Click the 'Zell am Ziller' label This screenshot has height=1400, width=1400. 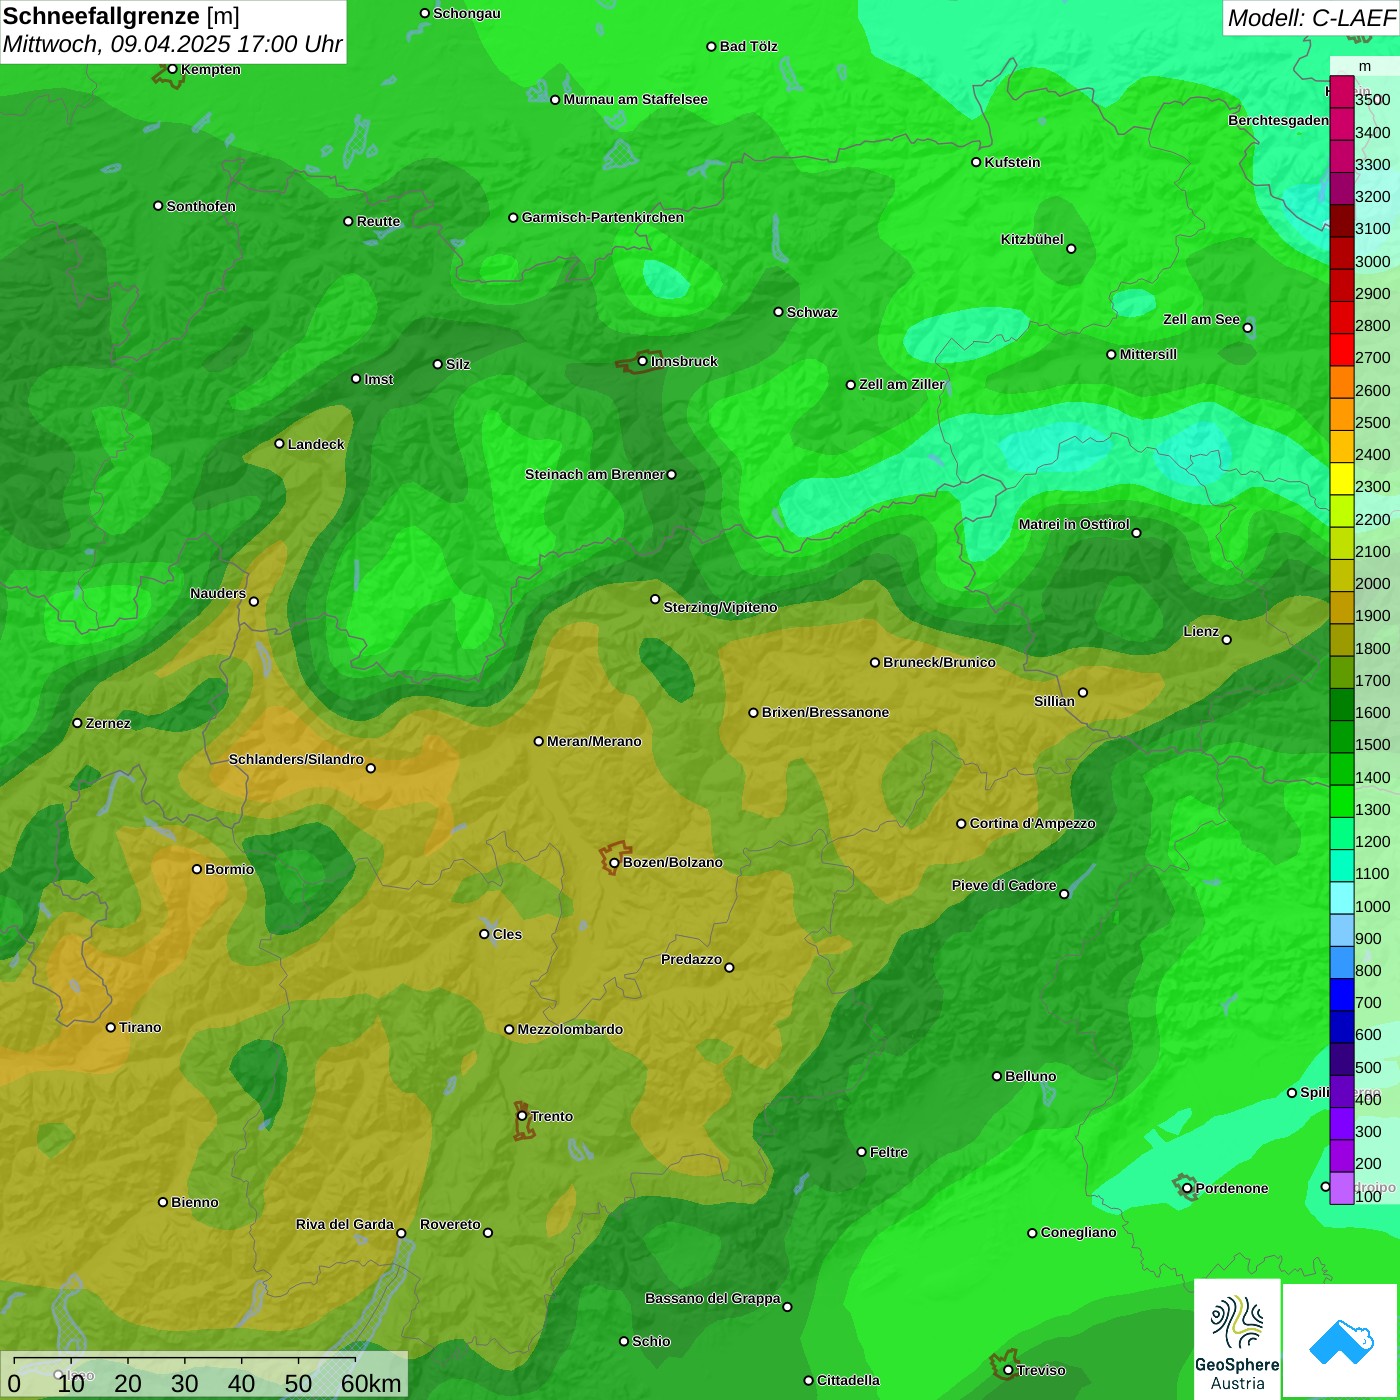point(902,384)
